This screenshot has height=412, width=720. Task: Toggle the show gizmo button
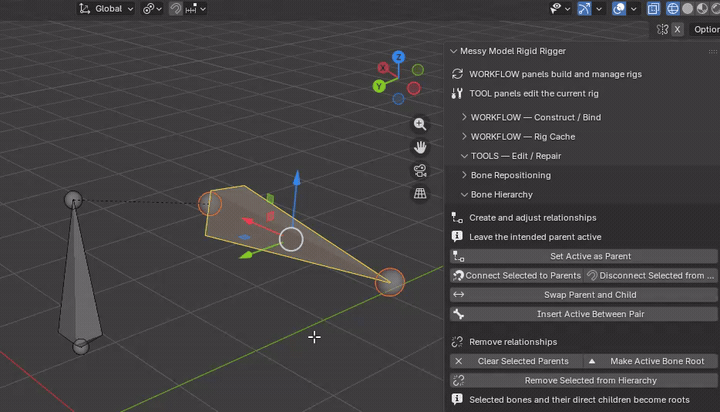(x=584, y=9)
